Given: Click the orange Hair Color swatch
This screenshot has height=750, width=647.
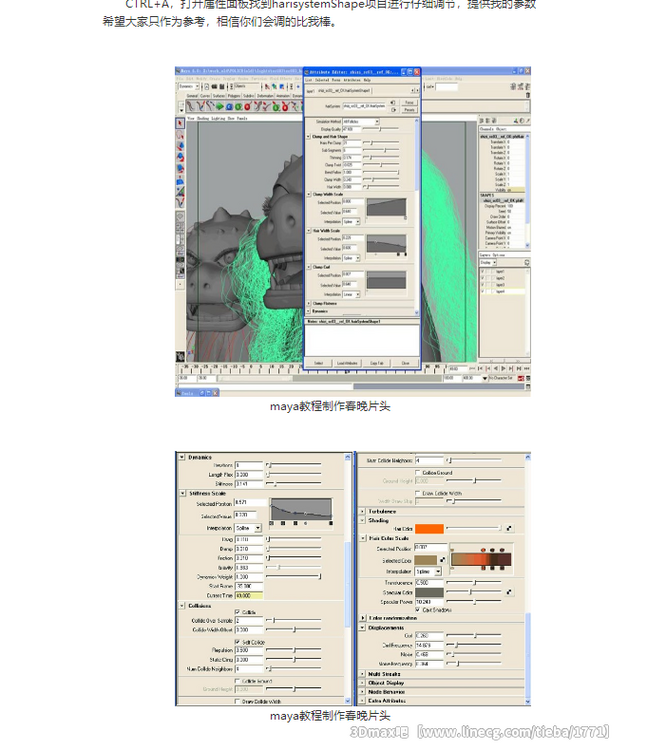Looking at the screenshot, I should click(429, 528).
